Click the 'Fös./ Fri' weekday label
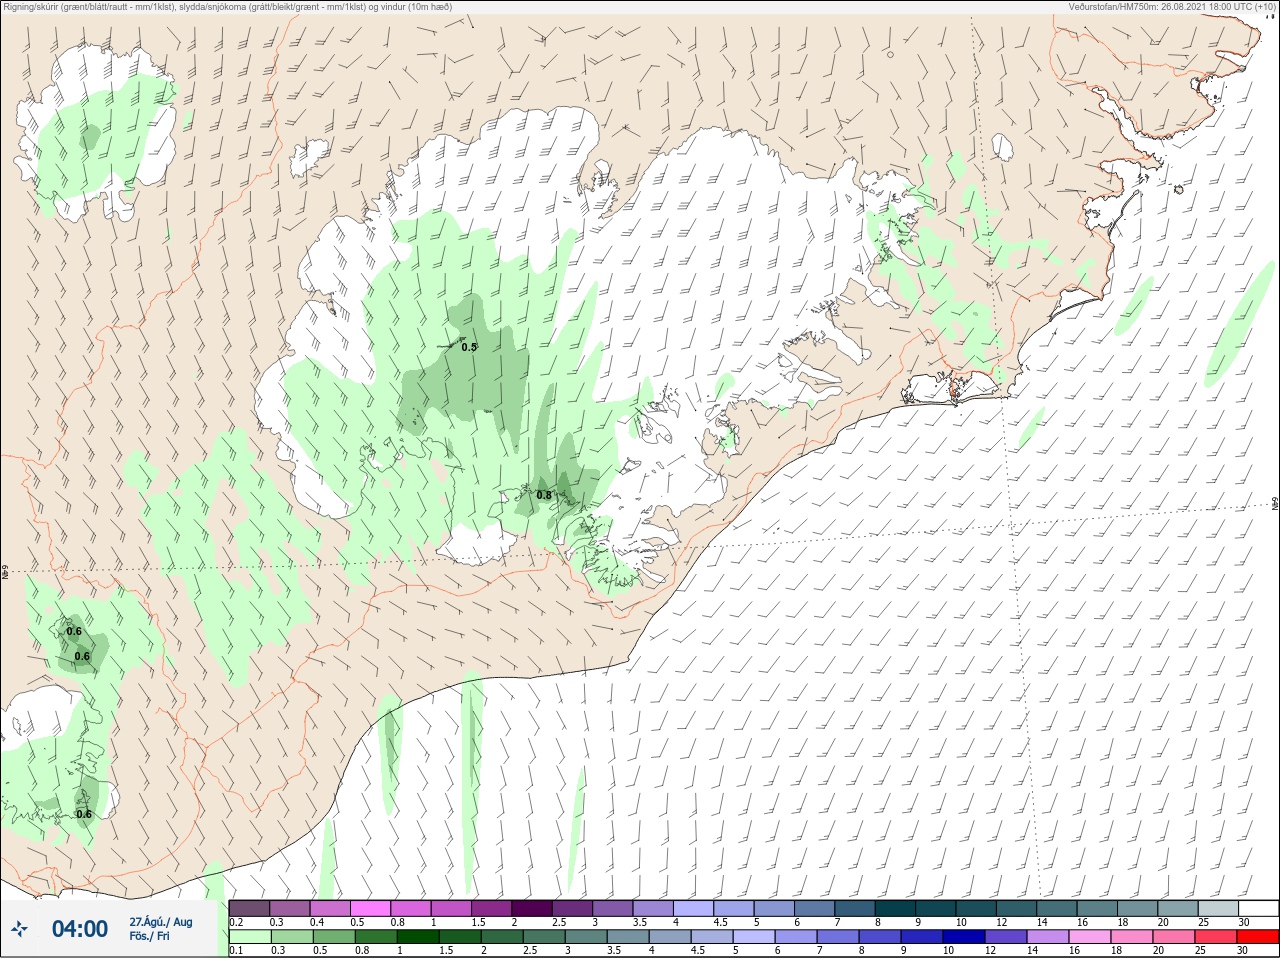Screen dimensions: 1280x958 pyautogui.click(x=150, y=936)
